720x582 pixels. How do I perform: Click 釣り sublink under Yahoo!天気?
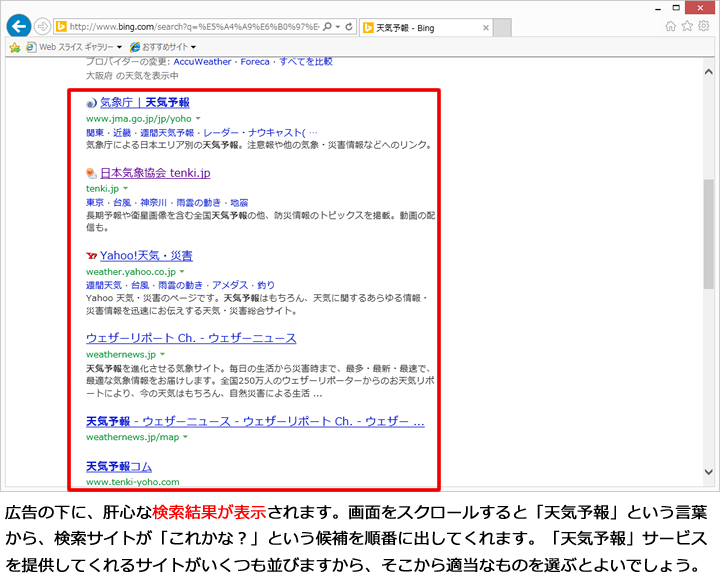266,285
